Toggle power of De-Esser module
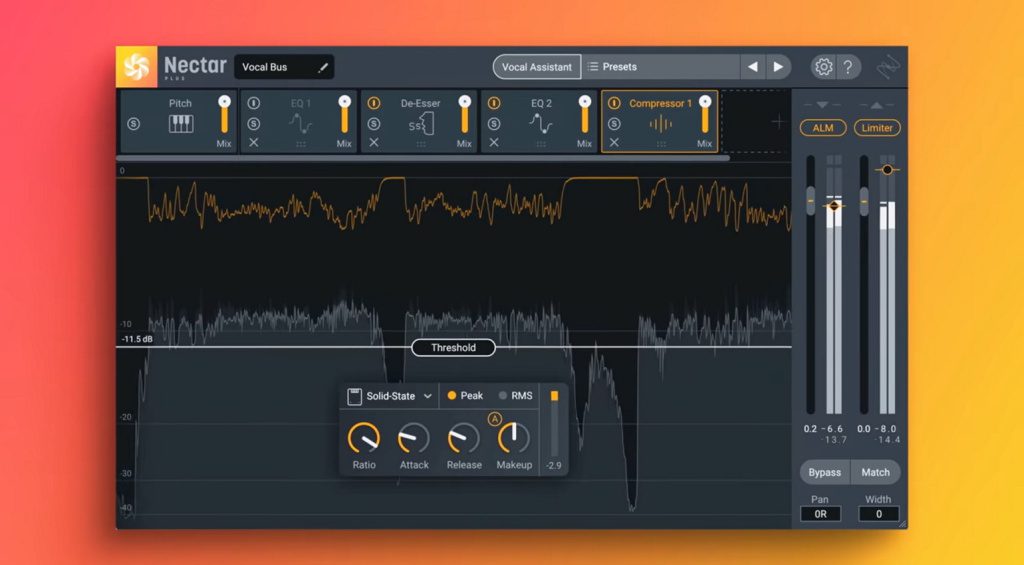 click(374, 103)
